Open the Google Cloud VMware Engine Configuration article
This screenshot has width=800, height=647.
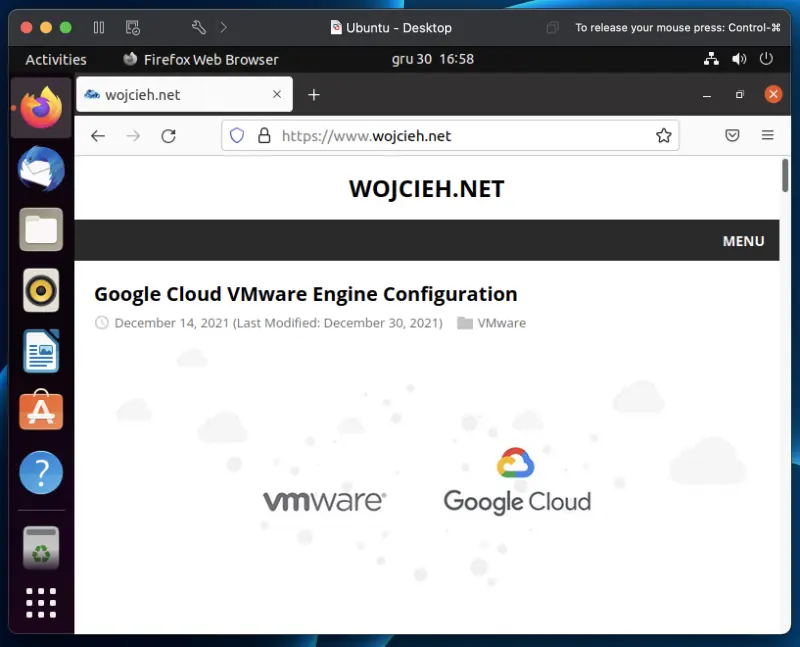pyautogui.click(x=306, y=294)
